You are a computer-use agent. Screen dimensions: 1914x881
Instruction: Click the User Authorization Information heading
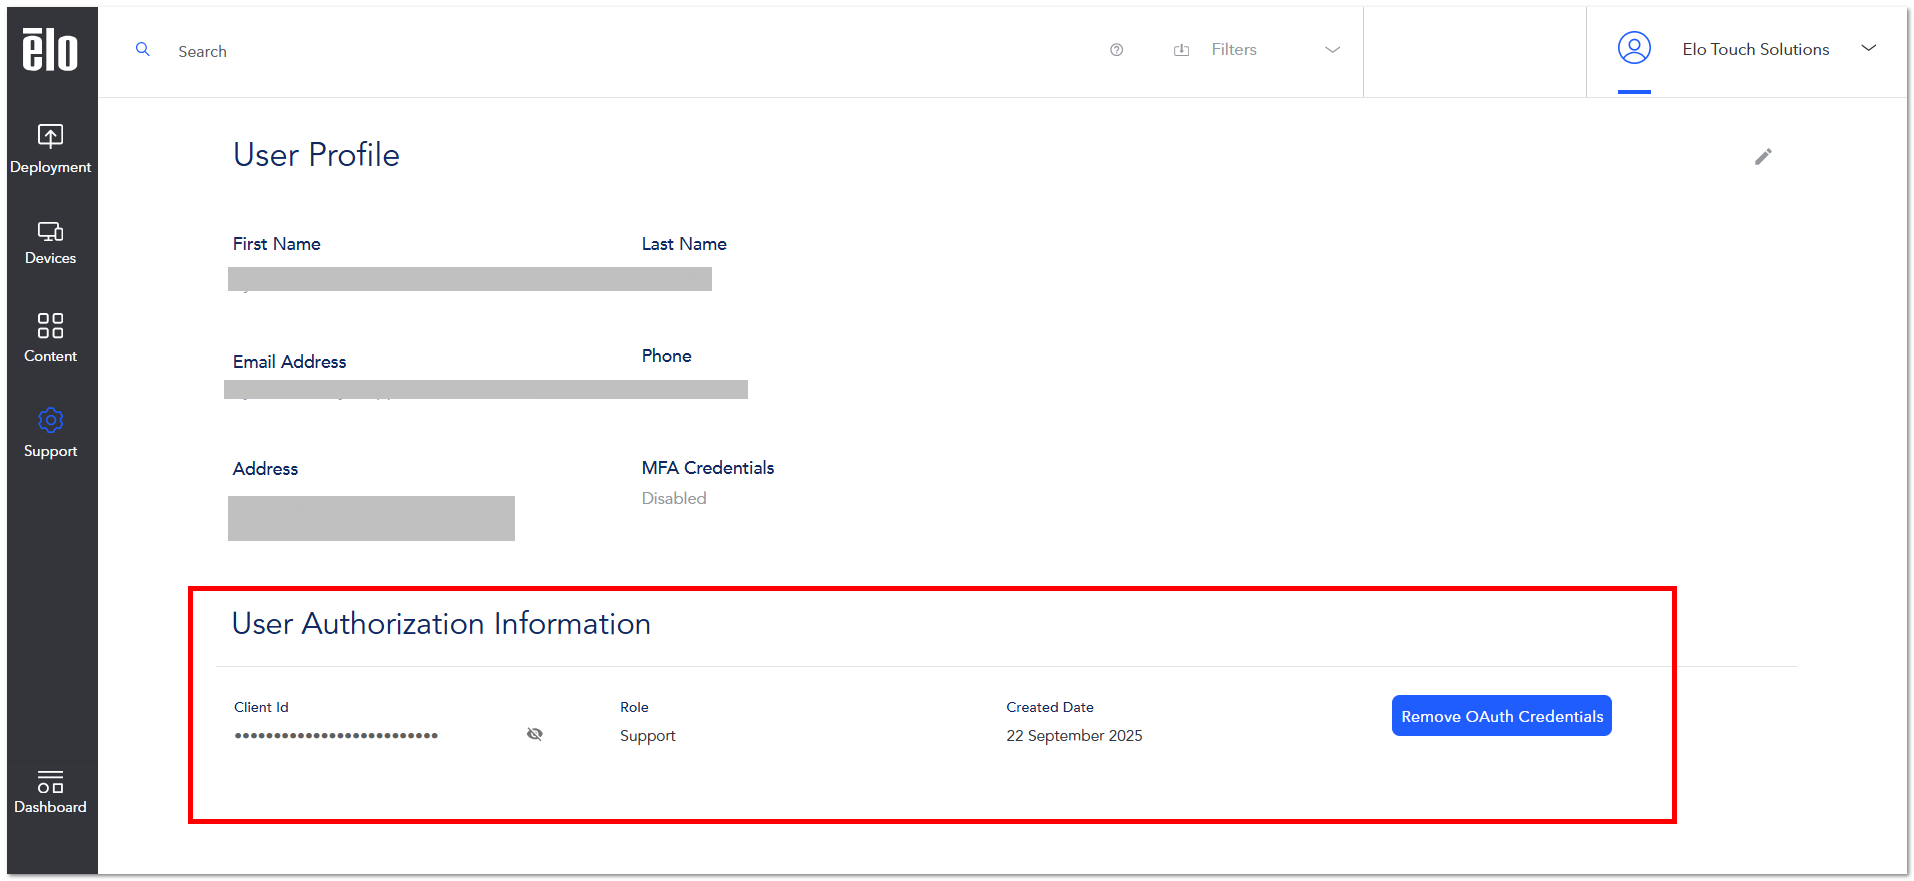441,624
